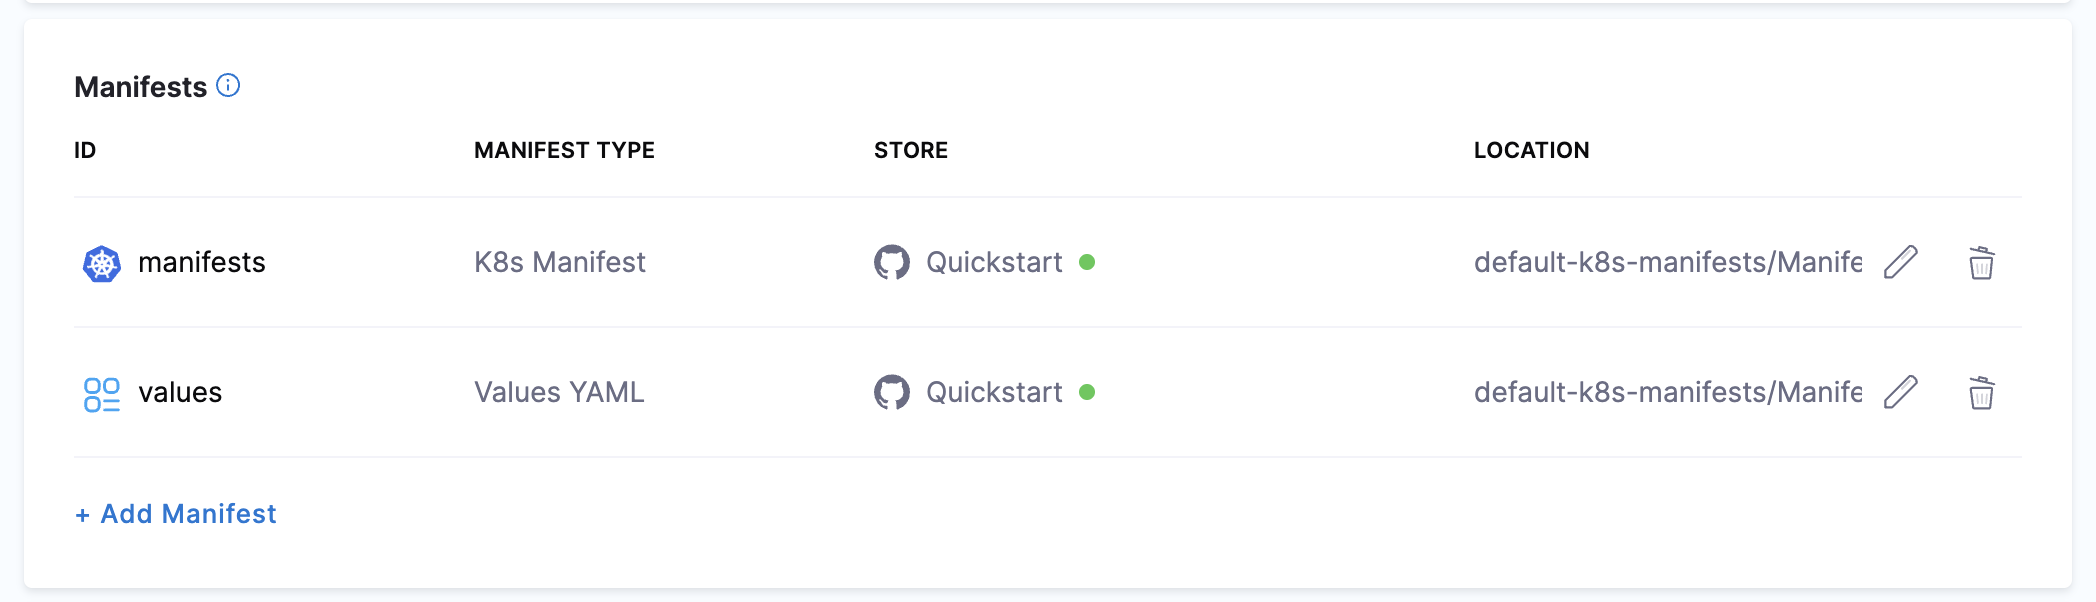Edit the values row with pencil icon
Screen dimensions: 2096x602
[x=1900, y=392]
